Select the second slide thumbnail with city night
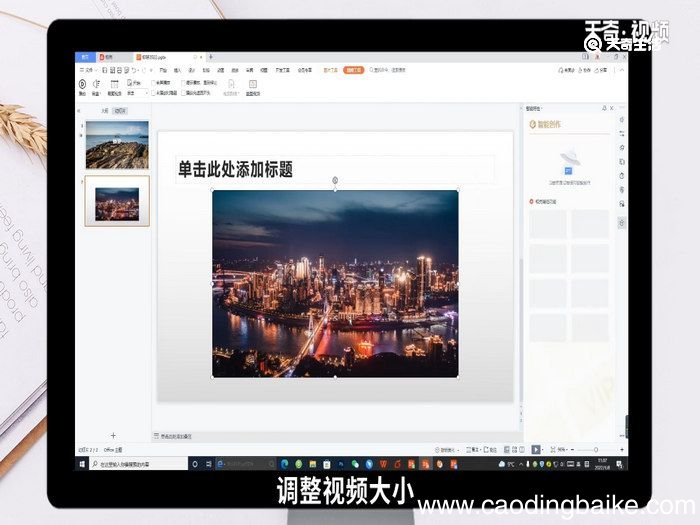 click(117, 201)
